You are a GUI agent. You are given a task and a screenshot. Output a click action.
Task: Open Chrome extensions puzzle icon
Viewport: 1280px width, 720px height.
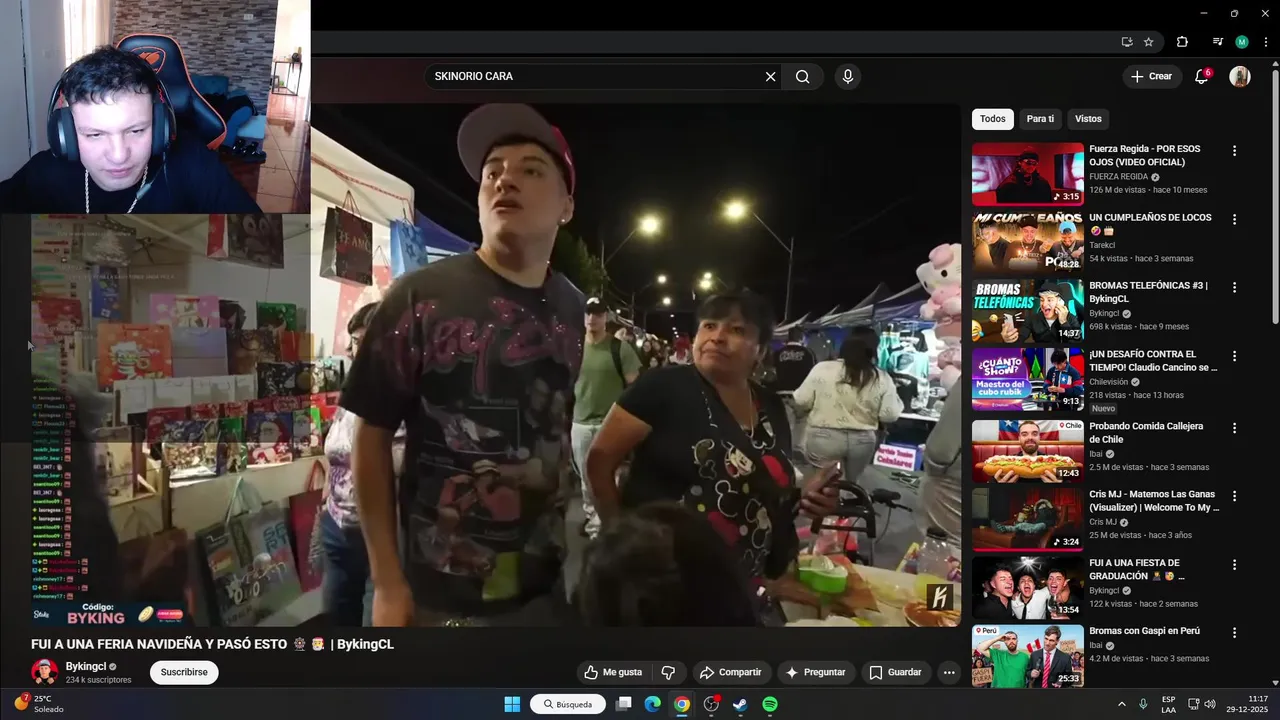click(1182, 42)
